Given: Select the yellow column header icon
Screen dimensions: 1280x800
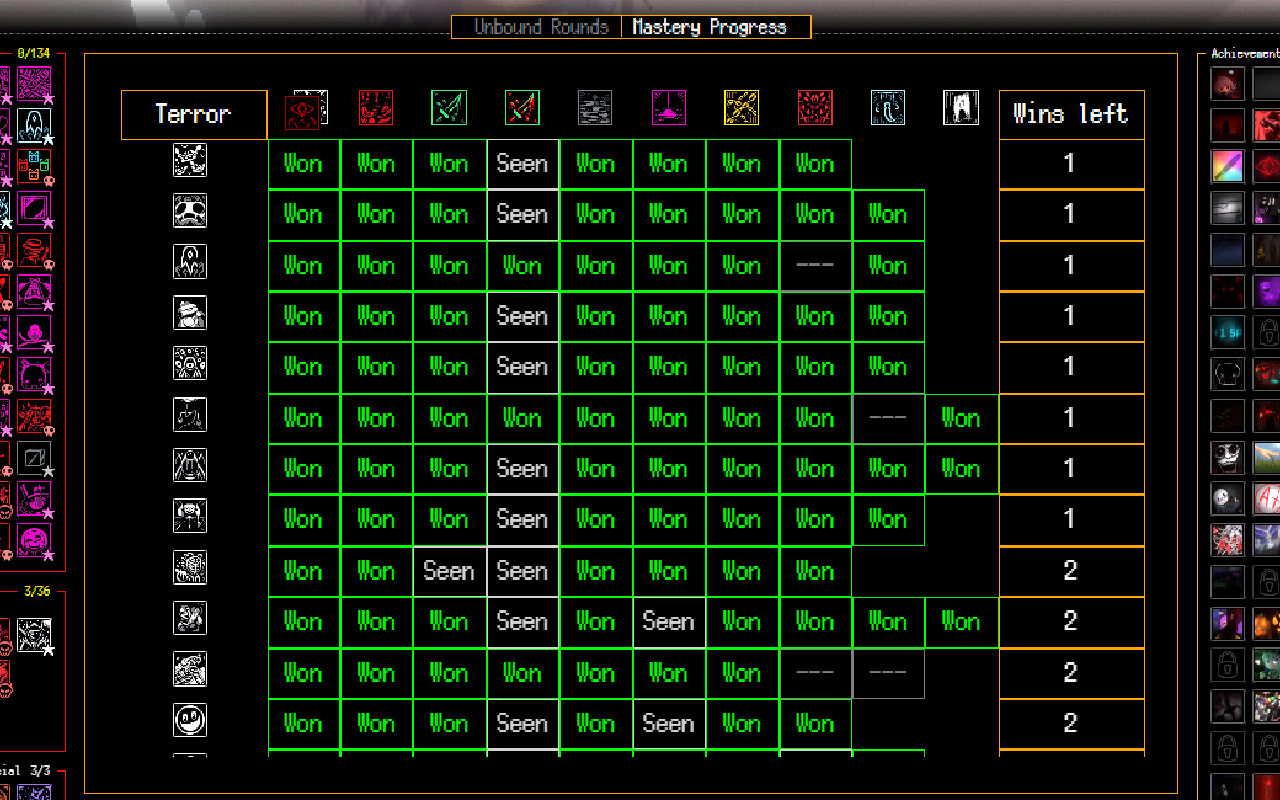Looking at the screenshot, I should pyautogui.click(x=741, y=107).
